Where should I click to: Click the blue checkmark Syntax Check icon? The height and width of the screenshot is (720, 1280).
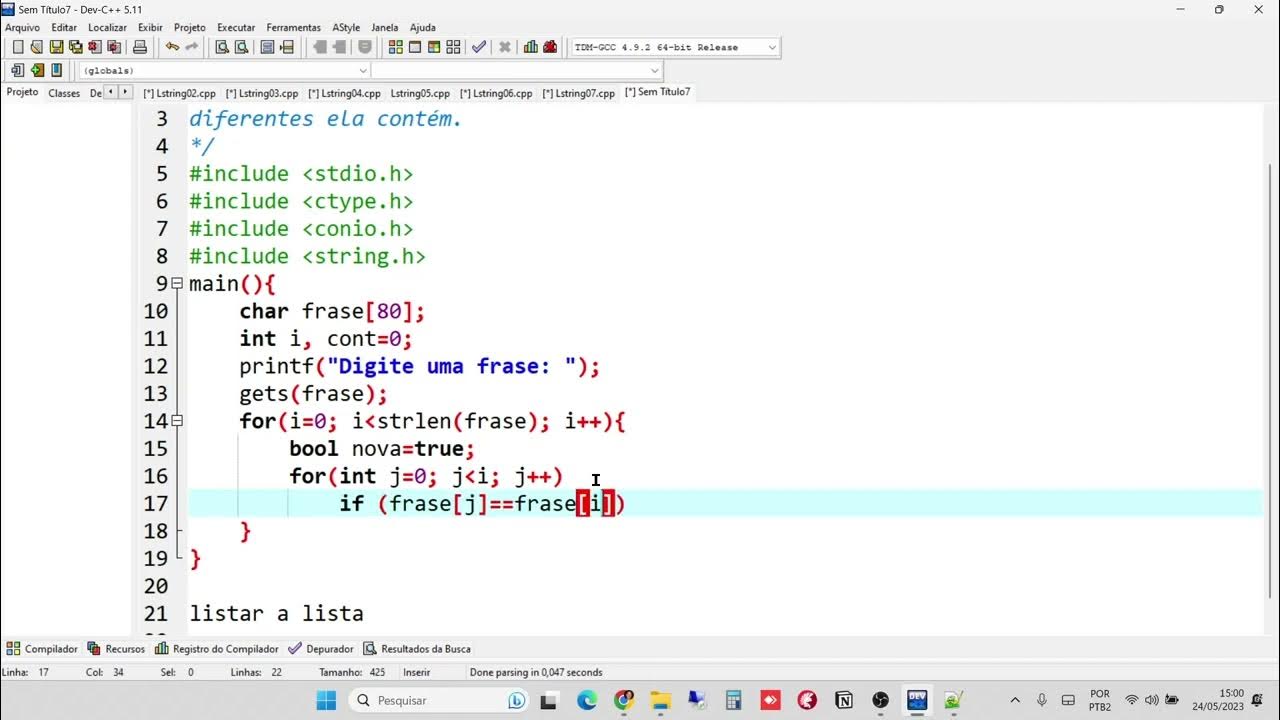click(x=479, y=47)
